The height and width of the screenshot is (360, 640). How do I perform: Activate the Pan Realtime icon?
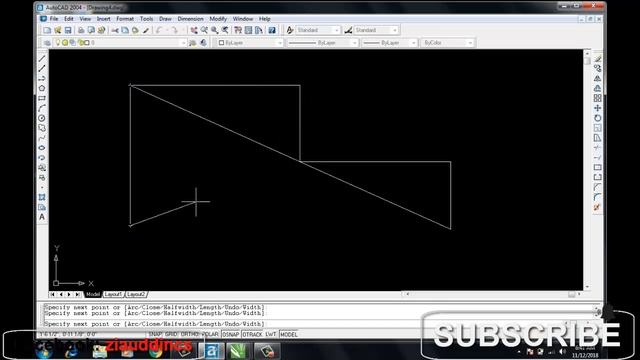pos(194,30)
